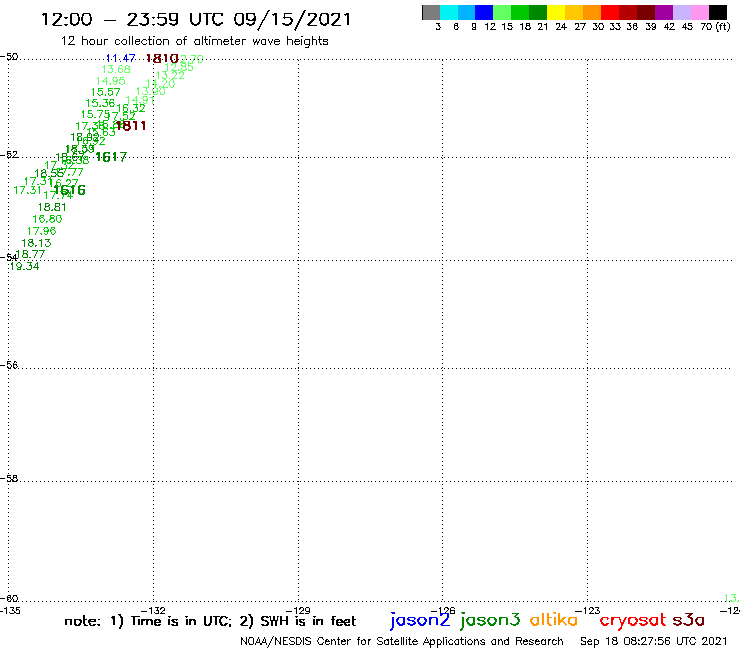This screenshot has height=650, width=740.
Task: Select the jason3 satellite legend label
Action: (x=490, y=620)
